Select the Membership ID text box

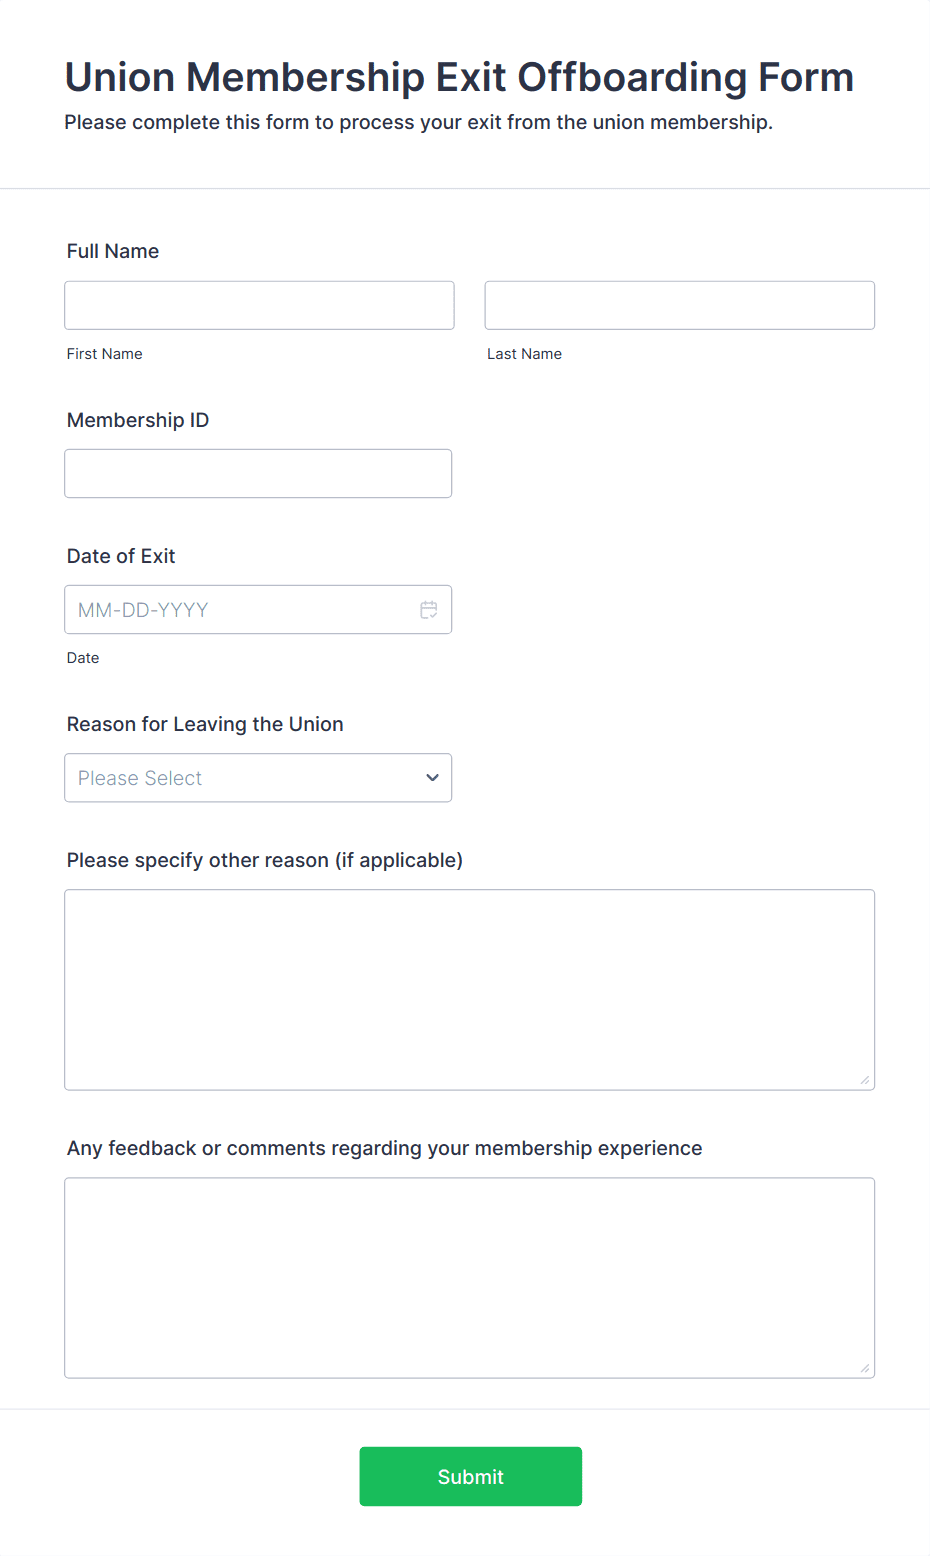point(258,474)
